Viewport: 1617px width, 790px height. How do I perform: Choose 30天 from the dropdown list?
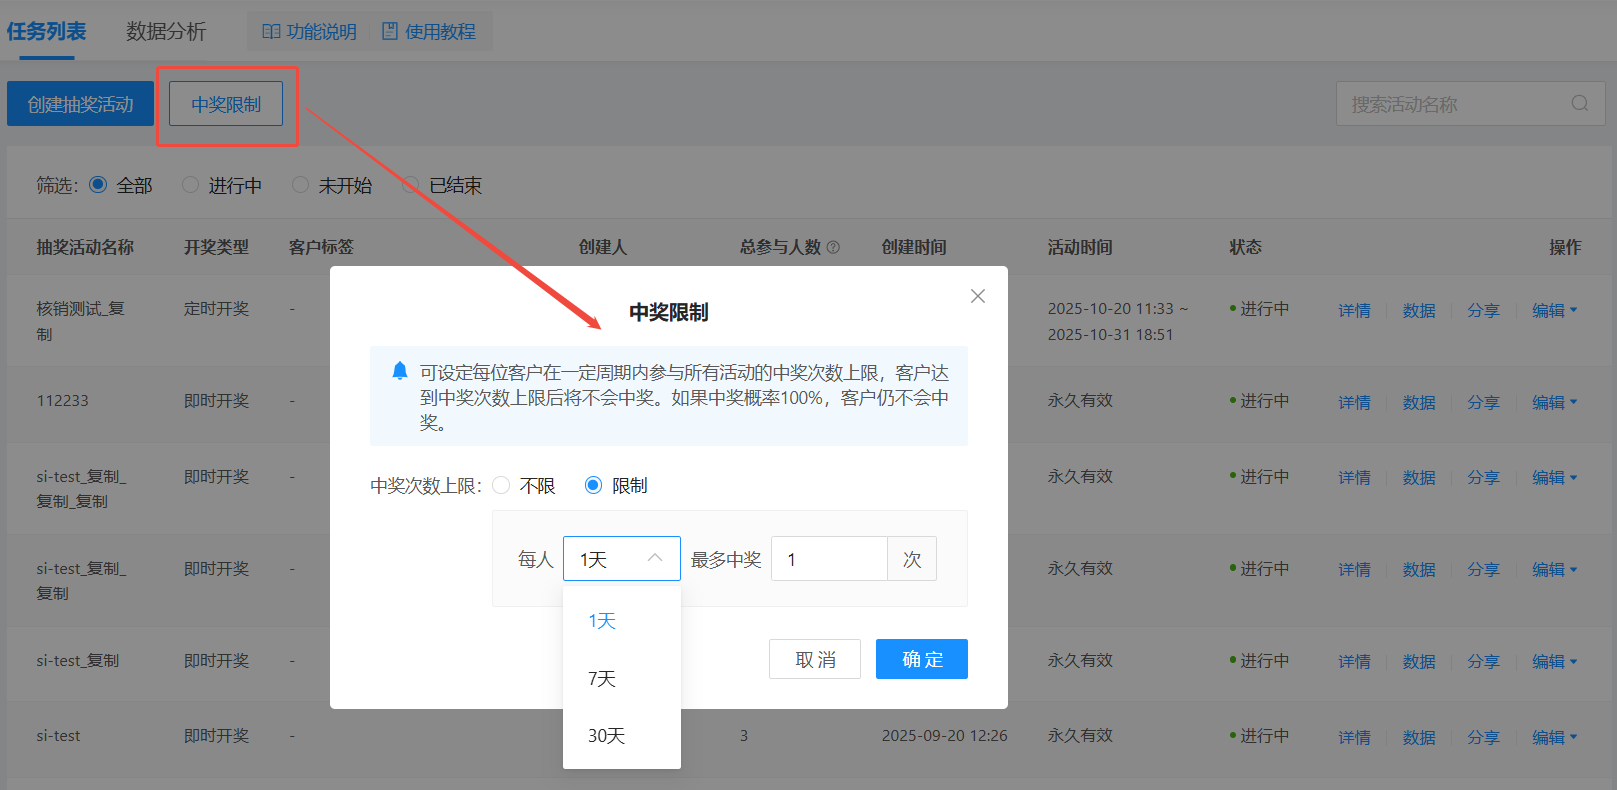coord(606,736)
